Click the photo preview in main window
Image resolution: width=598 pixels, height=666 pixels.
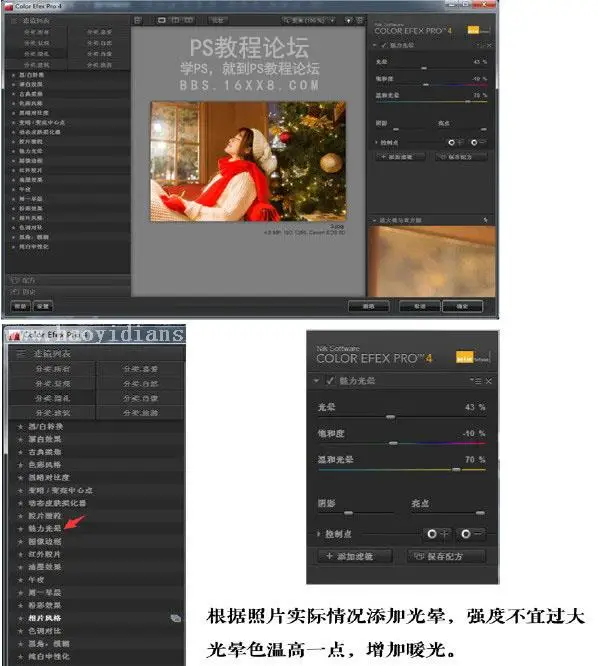248,161
